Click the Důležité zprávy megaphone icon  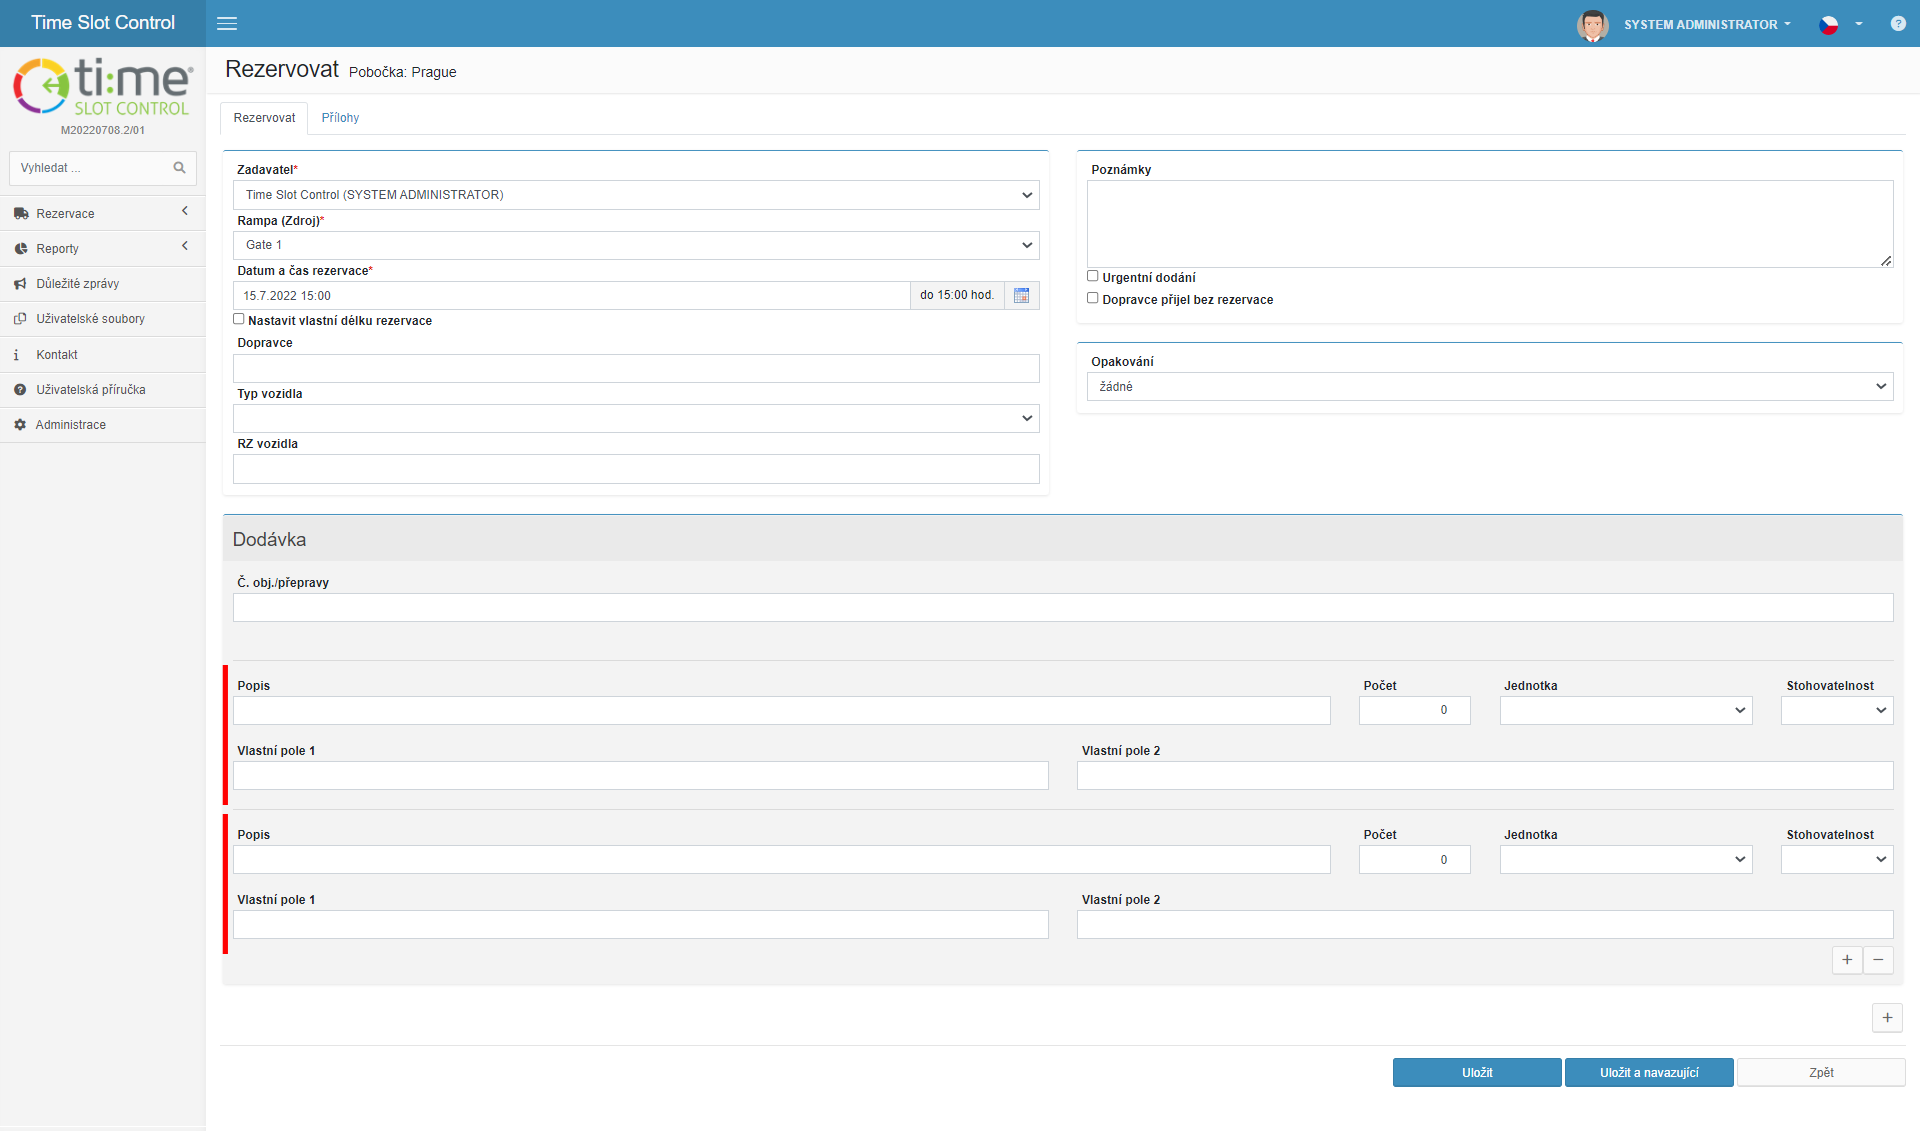pos(20,284)
